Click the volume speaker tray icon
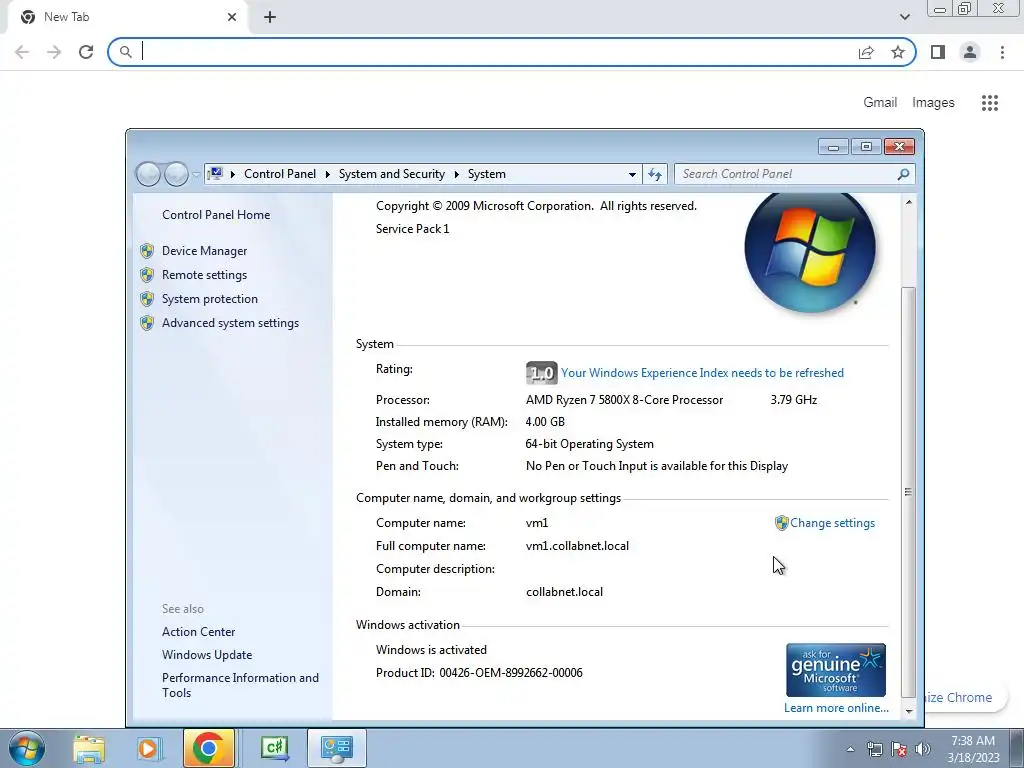This screenshot has width=1024, height=768. [x=923, y=749]
